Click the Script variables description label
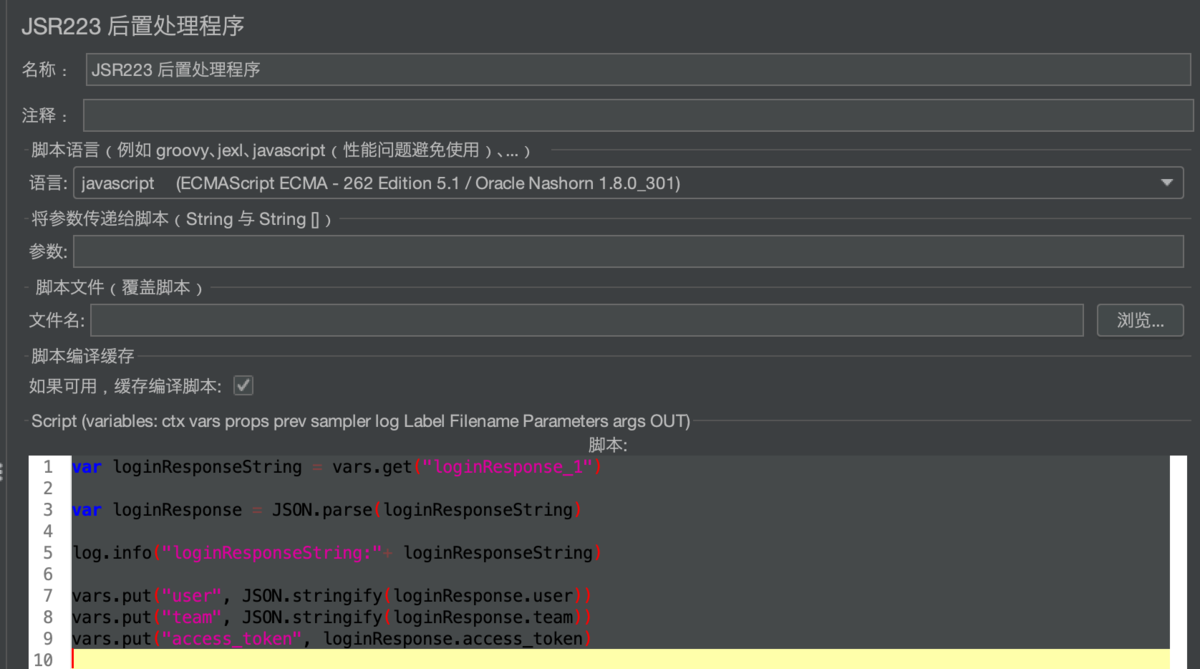The width and height of the screenshot is (1200, 669). tap(360, 421)
